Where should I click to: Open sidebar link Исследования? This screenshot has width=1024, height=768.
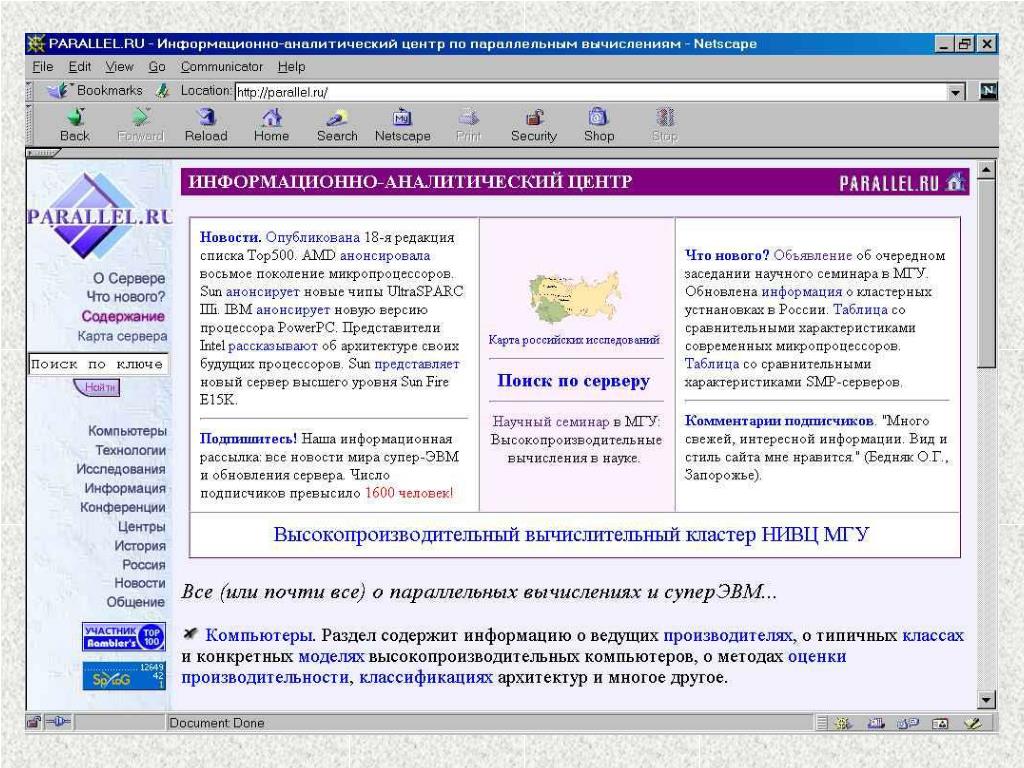(121, 469)
